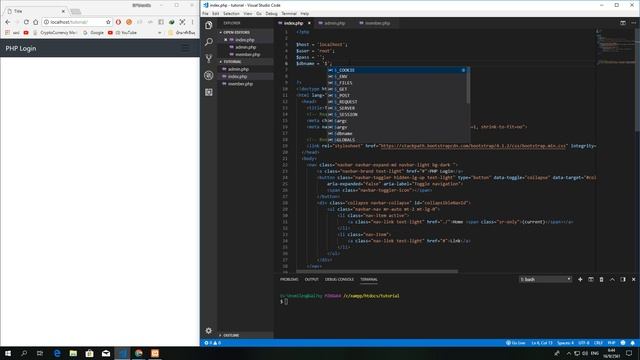Click the editor horizontal scrollbar
640x360 pixels.
pyautogui.click(x=376, y=271)
